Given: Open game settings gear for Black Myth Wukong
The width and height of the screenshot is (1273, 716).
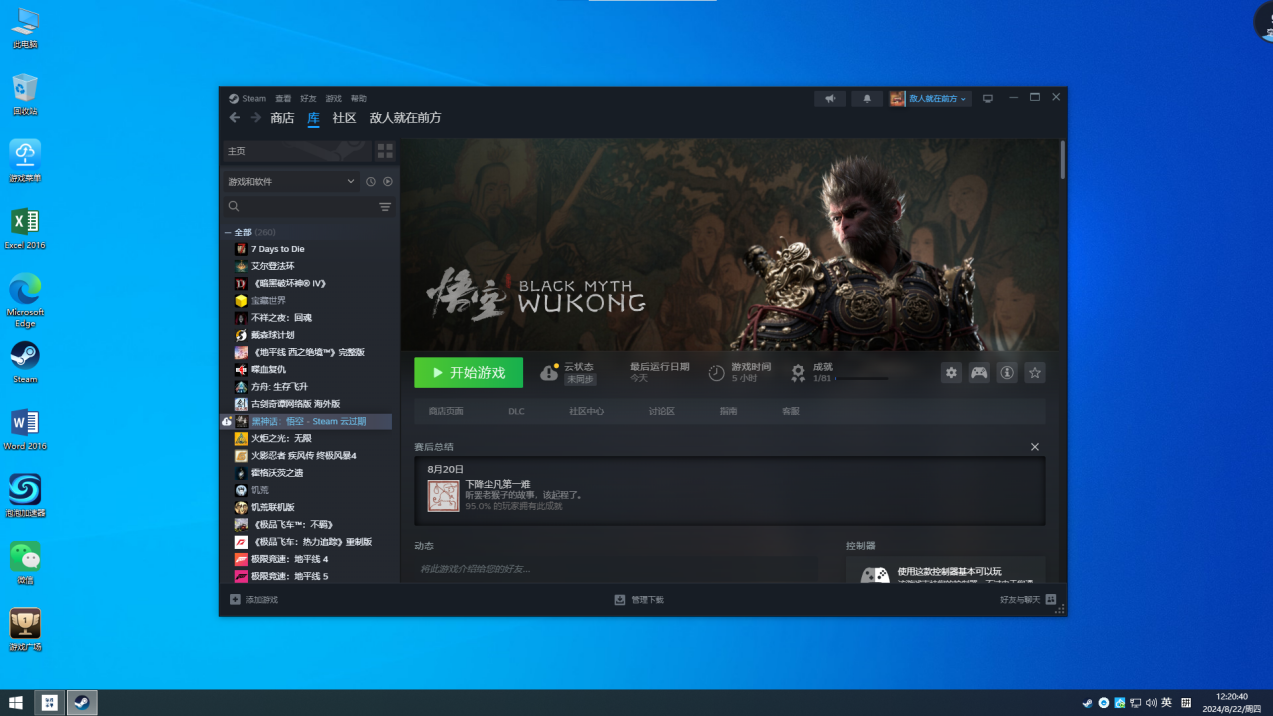Looking at the screenshot, I should tap(951, 373).
